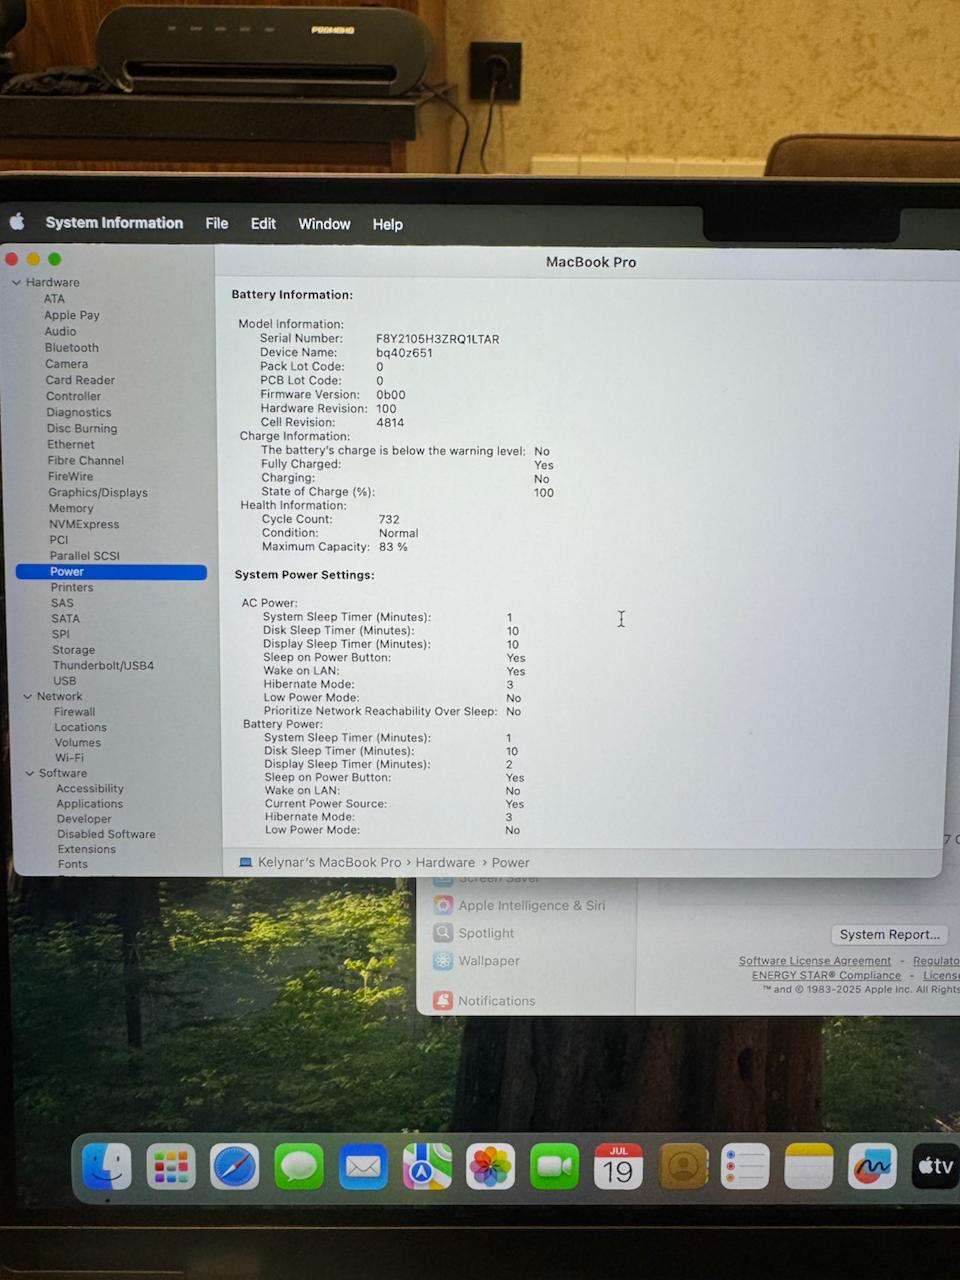
Task: Open System Information app menu
Action: 114,223
